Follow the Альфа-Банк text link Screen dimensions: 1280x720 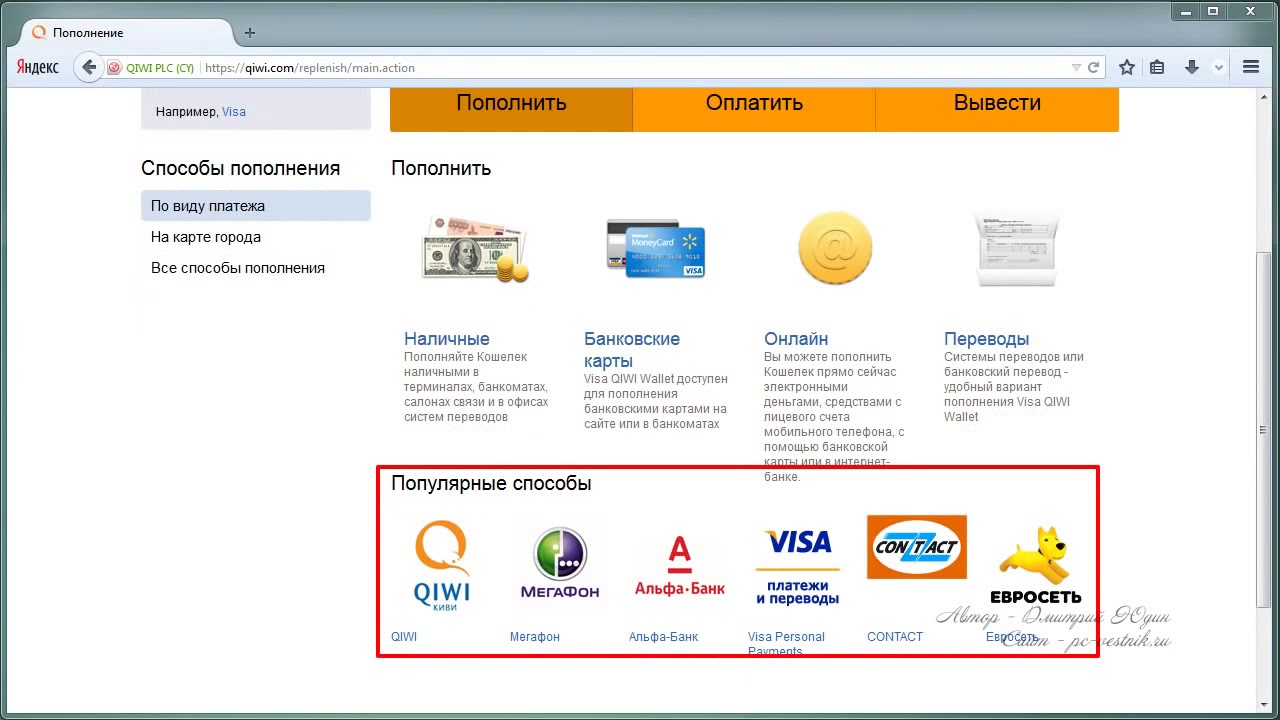[663, 637]
